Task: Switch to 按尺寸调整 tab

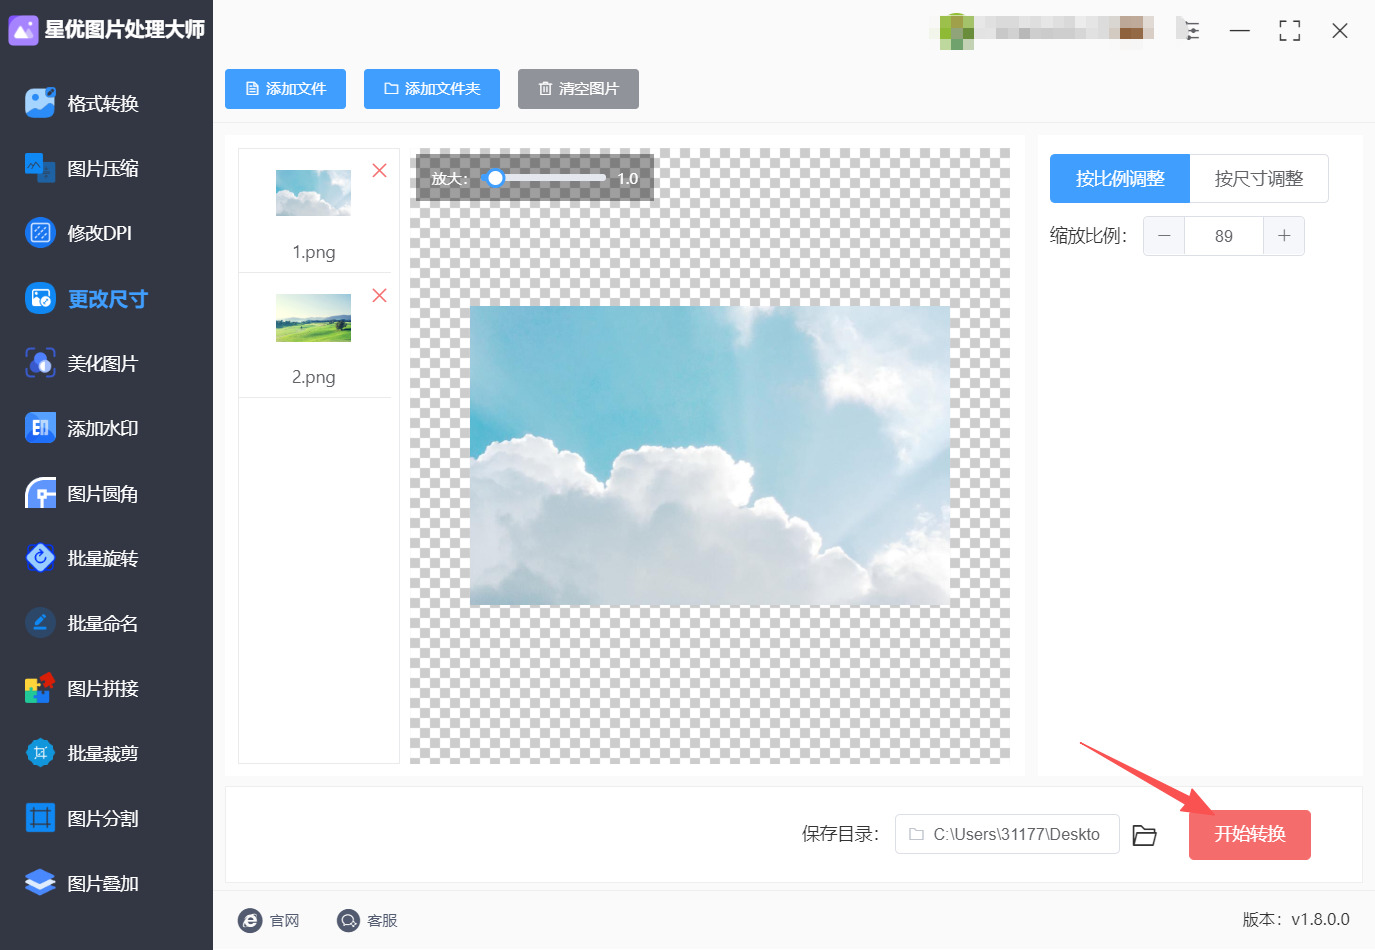Action: (1259, 179)
